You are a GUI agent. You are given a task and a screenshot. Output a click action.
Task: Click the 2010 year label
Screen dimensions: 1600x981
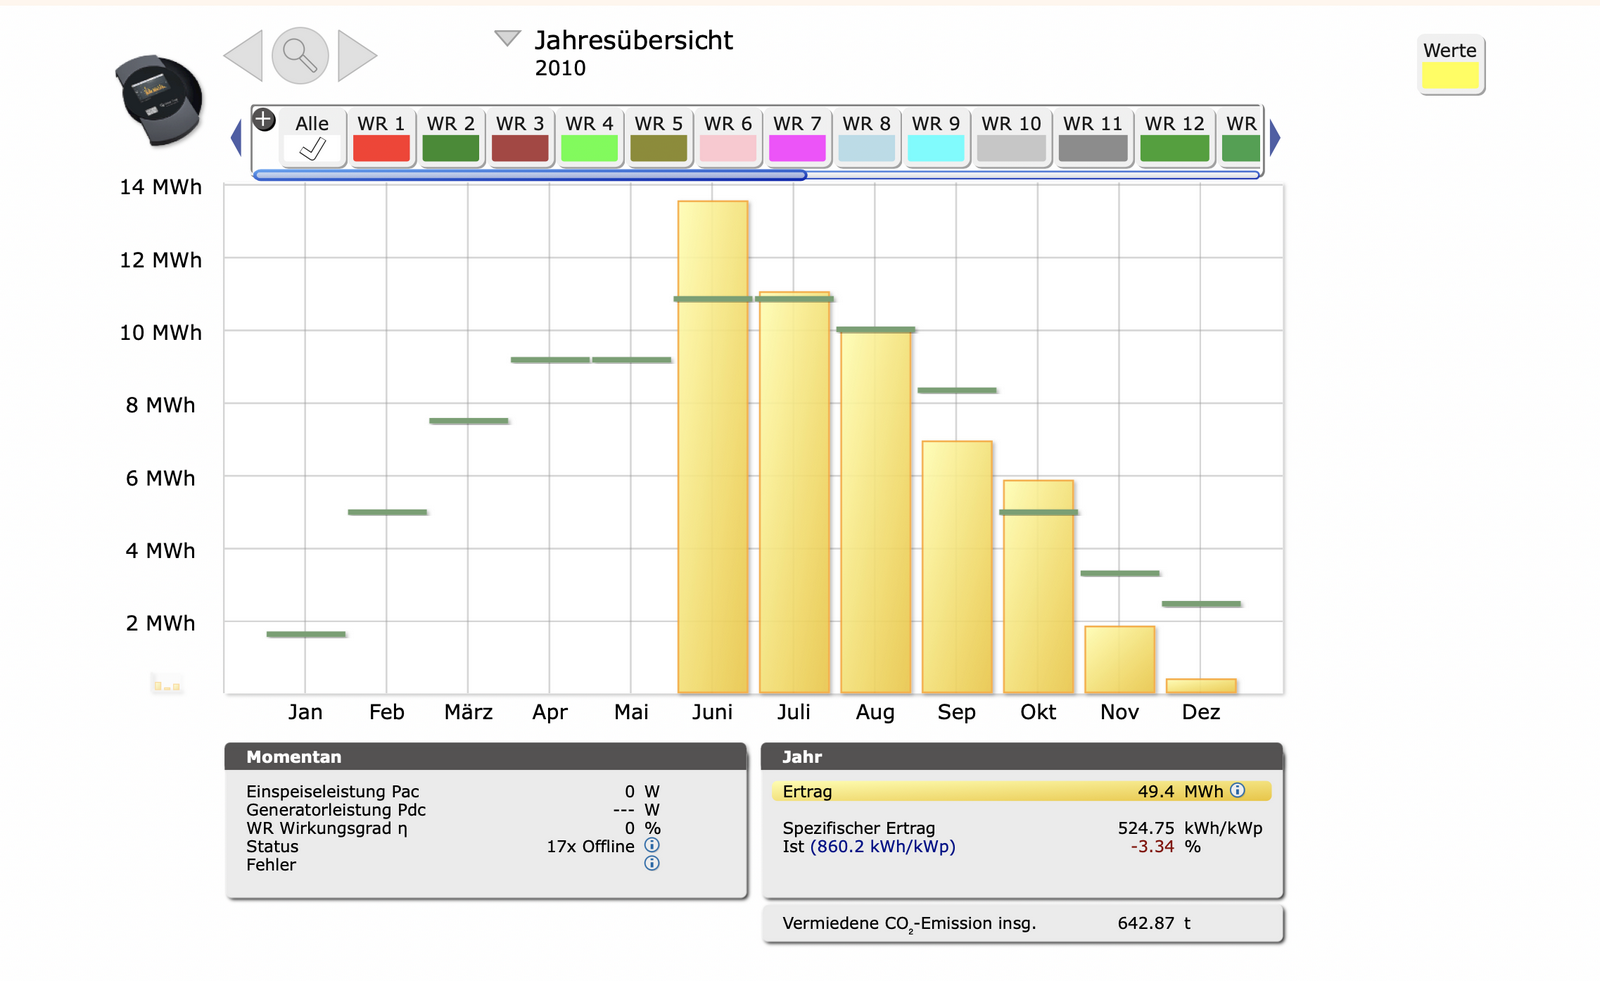tap(560, 68)
